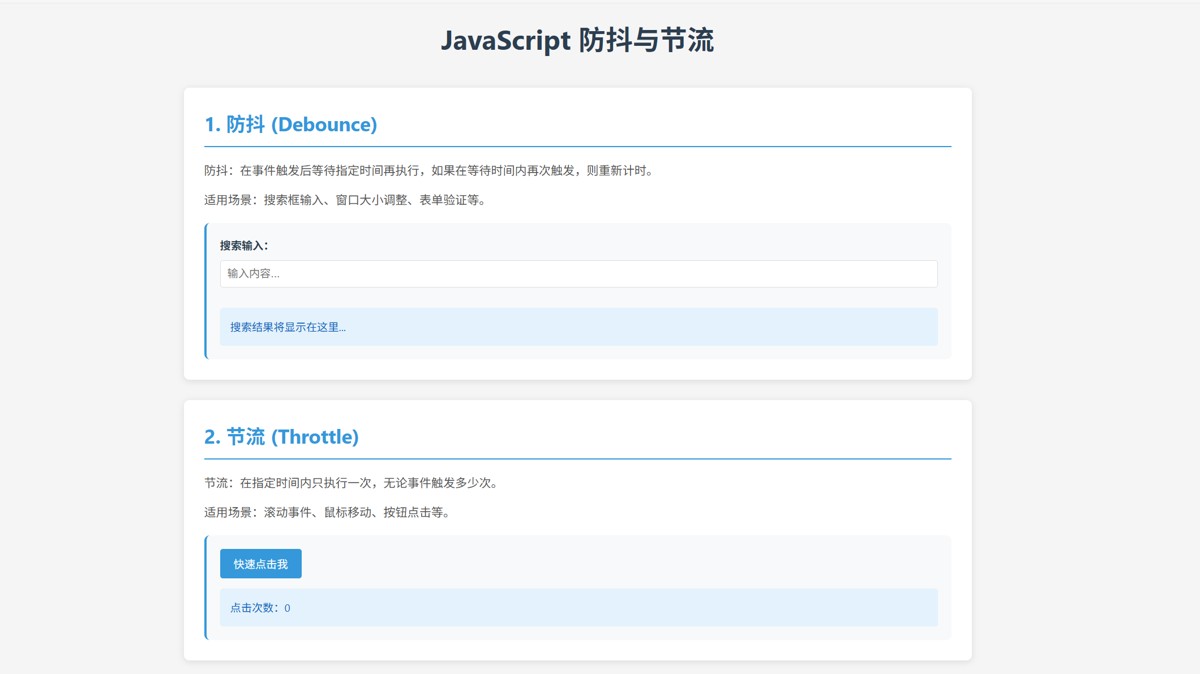Image resolution: width=1200 pixels, height=674 pixels.
Task: Click the "搜索结果将显示在这里..." result box
Action: pyautogui.click(x=578, y=327)
